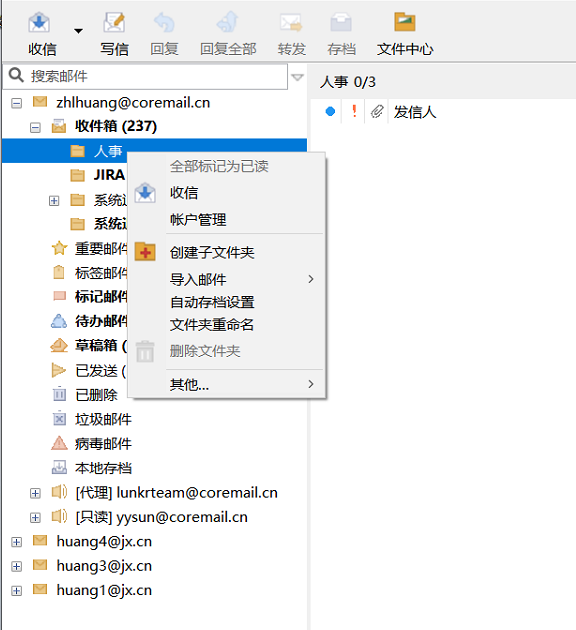Open the search filter dropdown triangle
This screenshot has width=576, height=630.
297,77
